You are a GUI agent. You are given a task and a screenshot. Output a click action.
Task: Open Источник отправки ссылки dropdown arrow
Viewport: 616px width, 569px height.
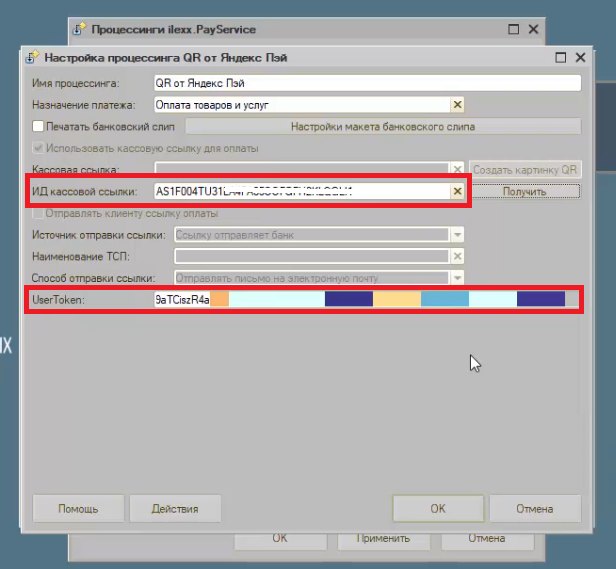457,235
